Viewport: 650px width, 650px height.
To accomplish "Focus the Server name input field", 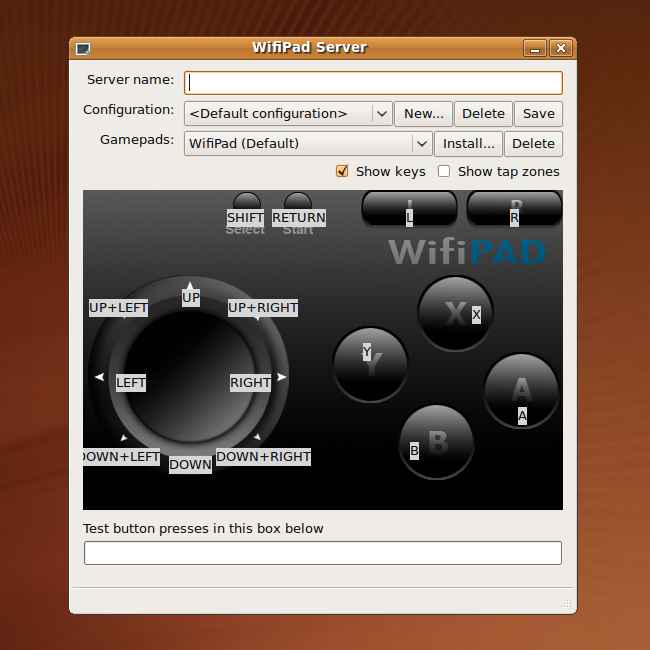I will tap(373, 83).
